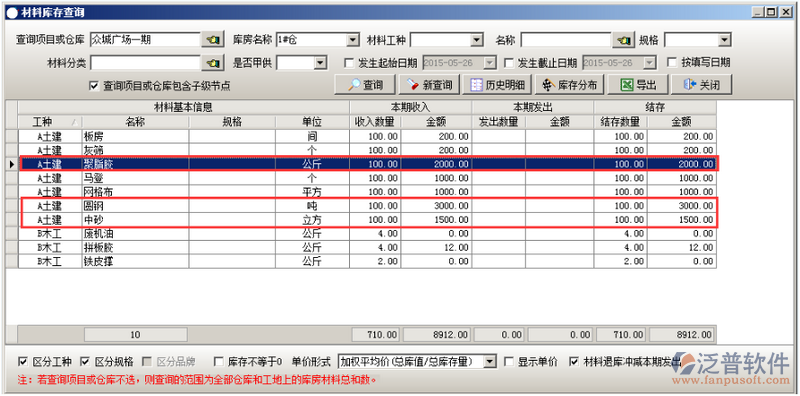Open 库存分布 stock distribution
This screenshot has height=396, width=800.
(569, 85)
